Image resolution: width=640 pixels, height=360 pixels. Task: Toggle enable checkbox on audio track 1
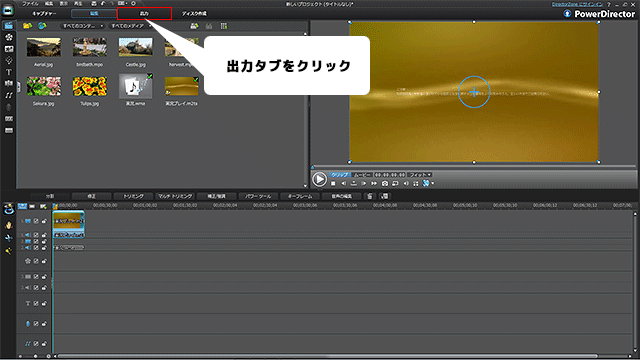point(36,235)
